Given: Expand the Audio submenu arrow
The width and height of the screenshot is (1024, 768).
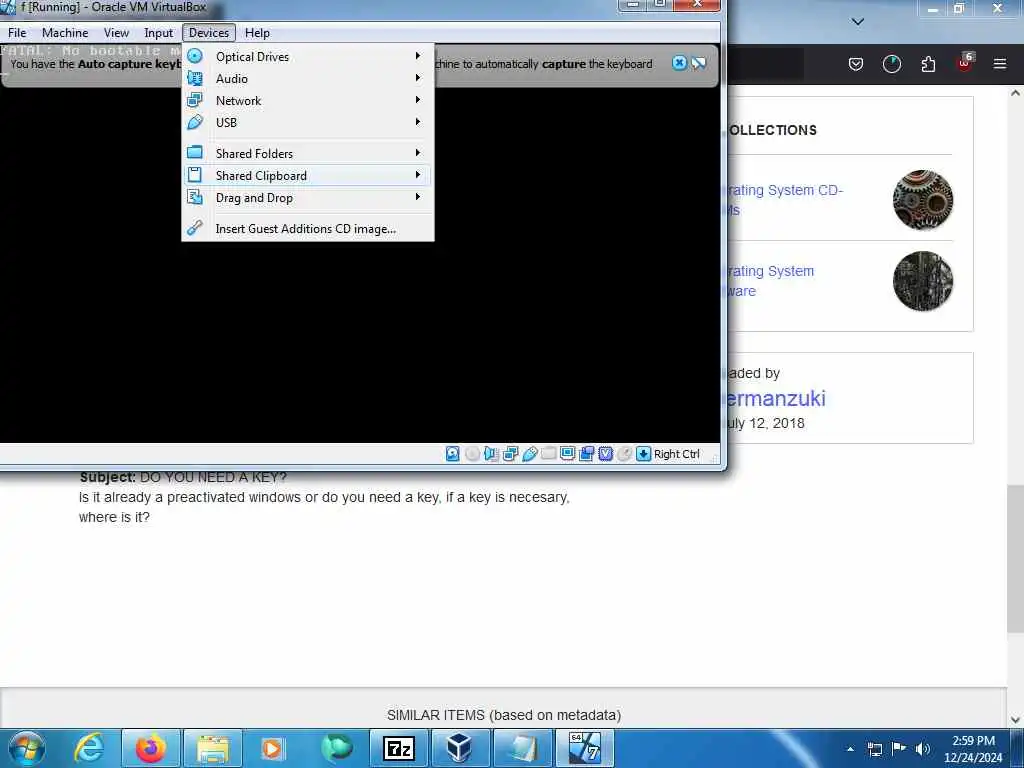Looking at the screenshot, I should pos(418,78).
